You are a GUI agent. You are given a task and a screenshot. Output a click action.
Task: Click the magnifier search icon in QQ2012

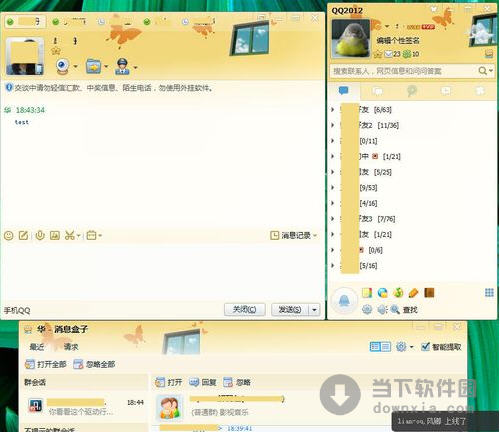tap(482, 71)
